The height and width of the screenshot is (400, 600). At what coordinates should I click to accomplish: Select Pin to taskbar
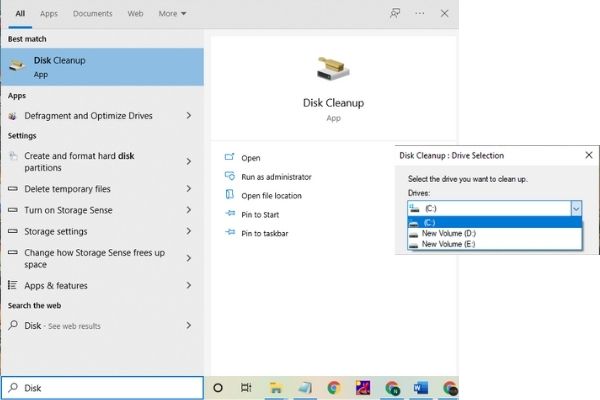[264, 233]
